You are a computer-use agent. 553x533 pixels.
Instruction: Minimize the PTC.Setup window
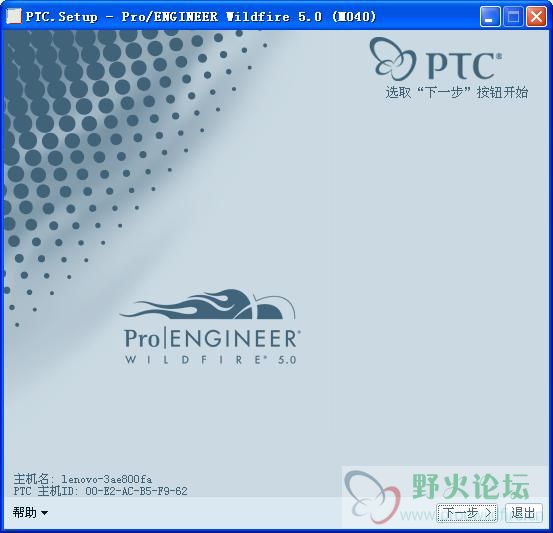tap(490, 16)
